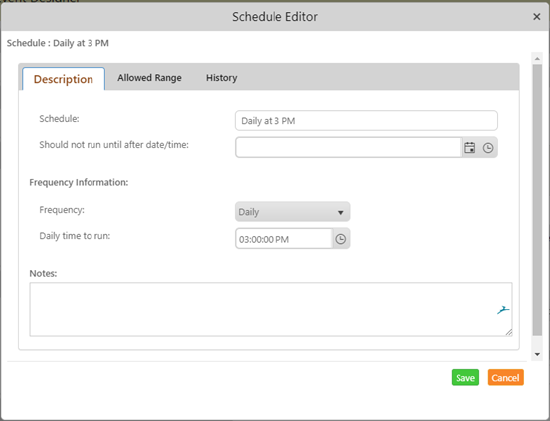
Task: Focus the Schedule name input field
Action: pyautogui.click(x=366, y=121)
